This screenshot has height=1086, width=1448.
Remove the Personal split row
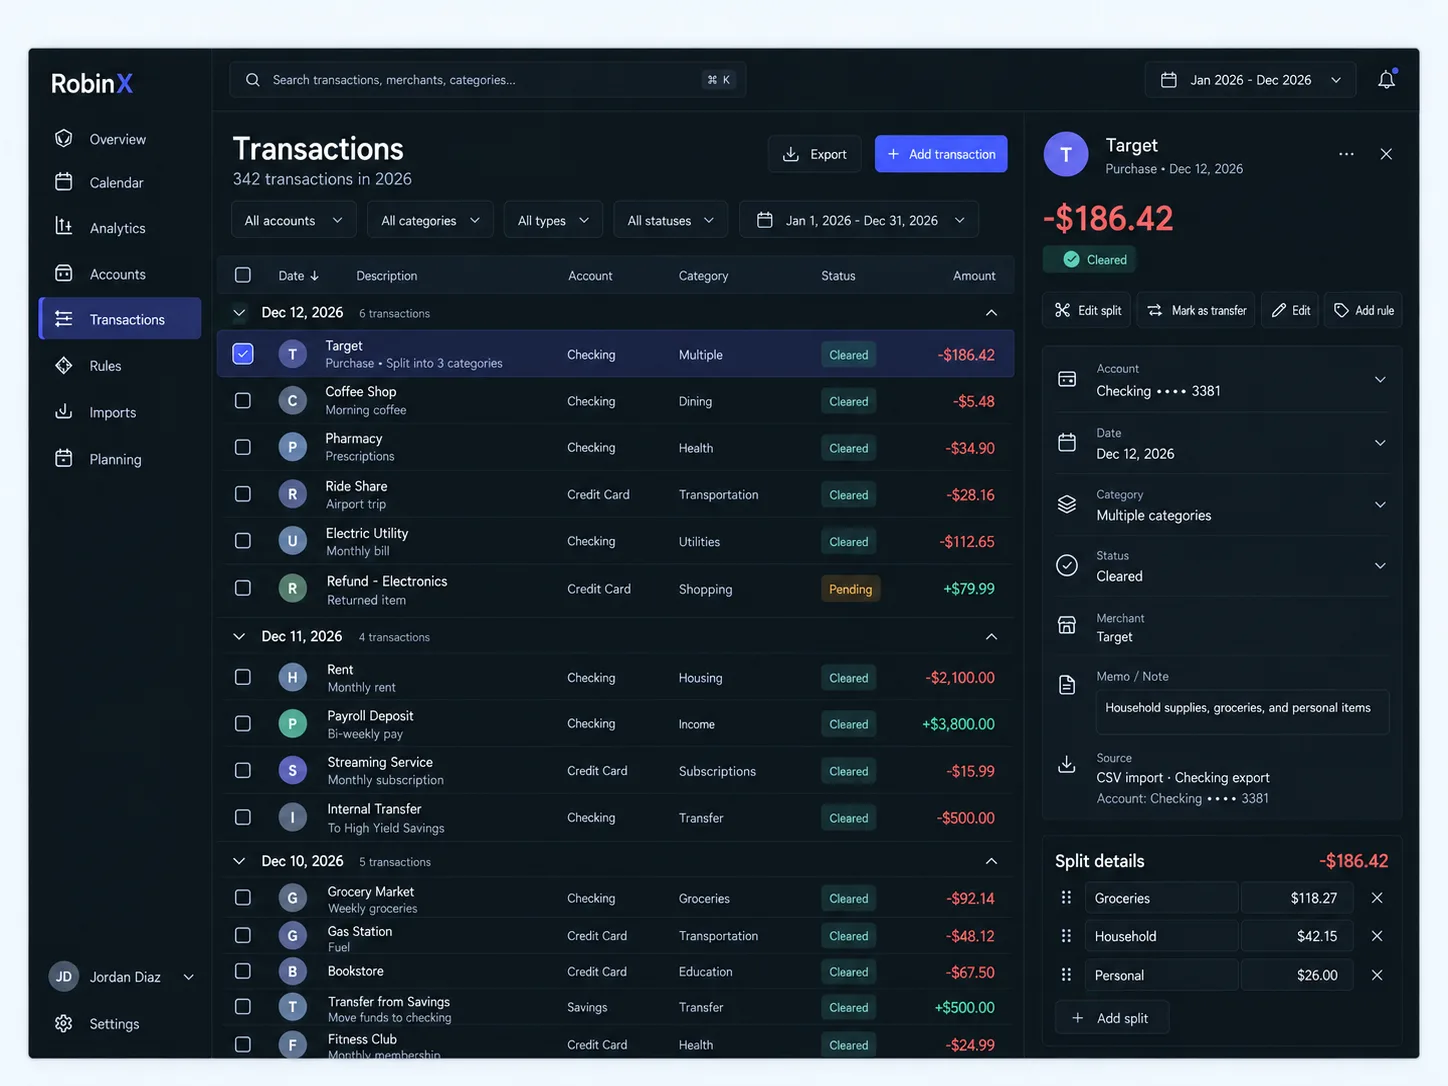[x=1377, y=975]
